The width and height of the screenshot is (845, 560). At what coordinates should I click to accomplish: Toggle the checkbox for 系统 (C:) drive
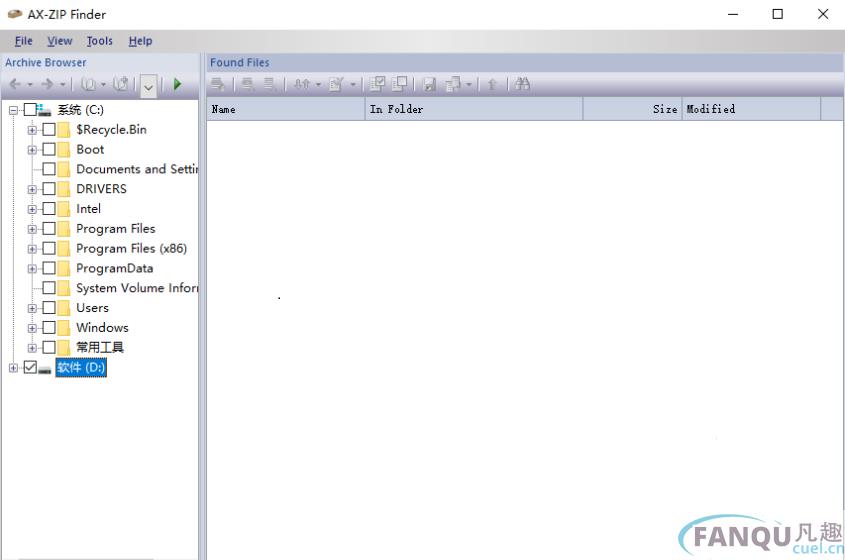tap(30, 110)
